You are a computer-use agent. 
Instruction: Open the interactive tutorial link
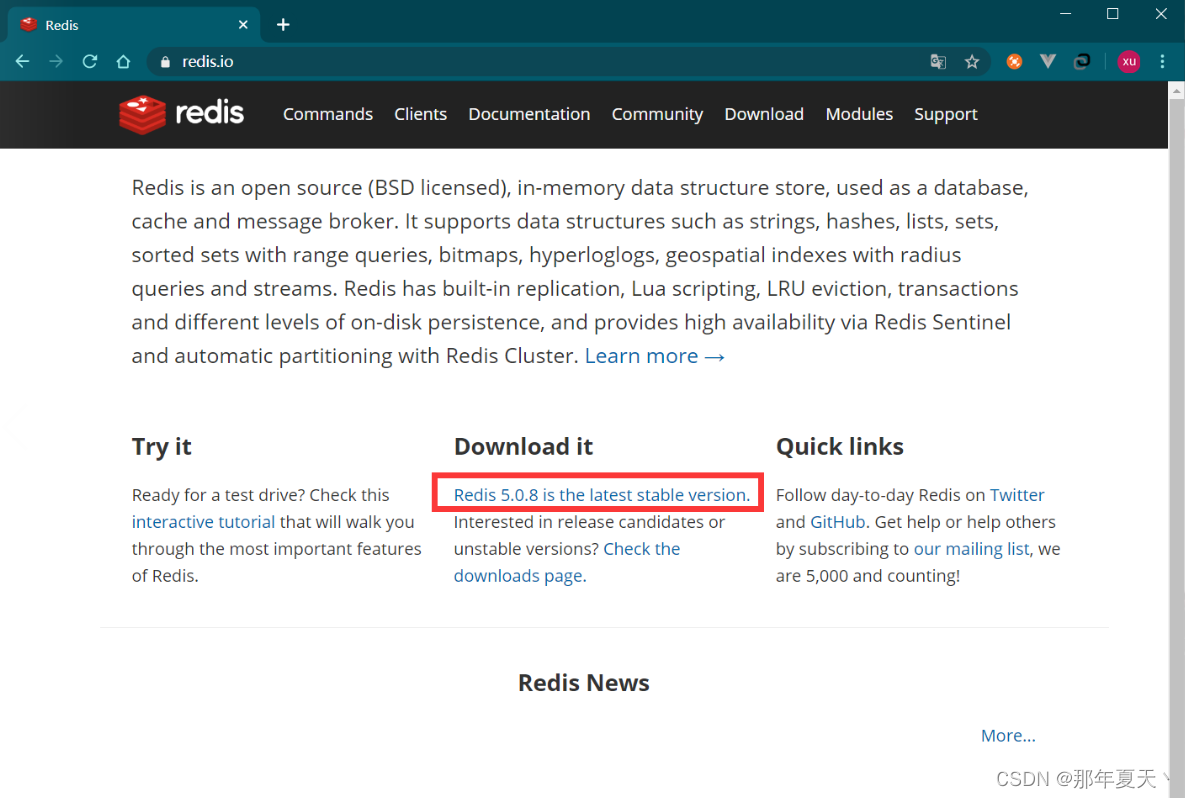pos(203,521)
